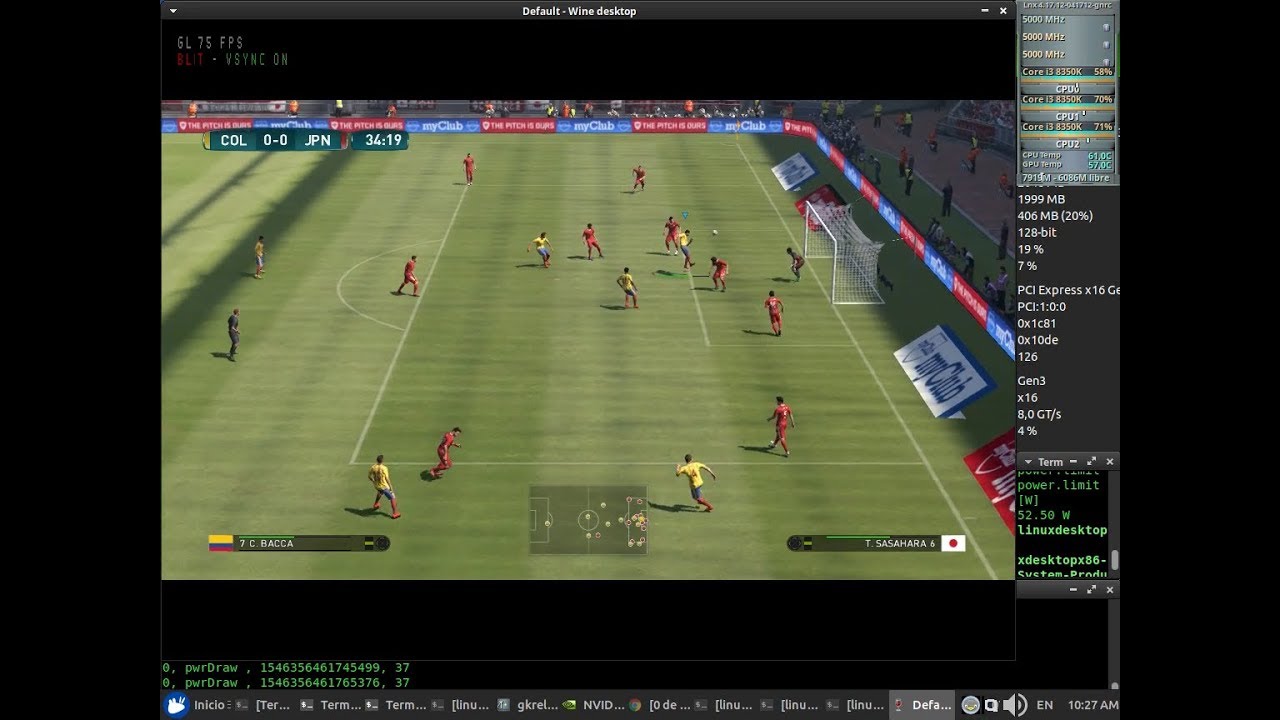Minimize the Term window
The width and height of the screenshot is (1280, 720).
click(1075, 462)
